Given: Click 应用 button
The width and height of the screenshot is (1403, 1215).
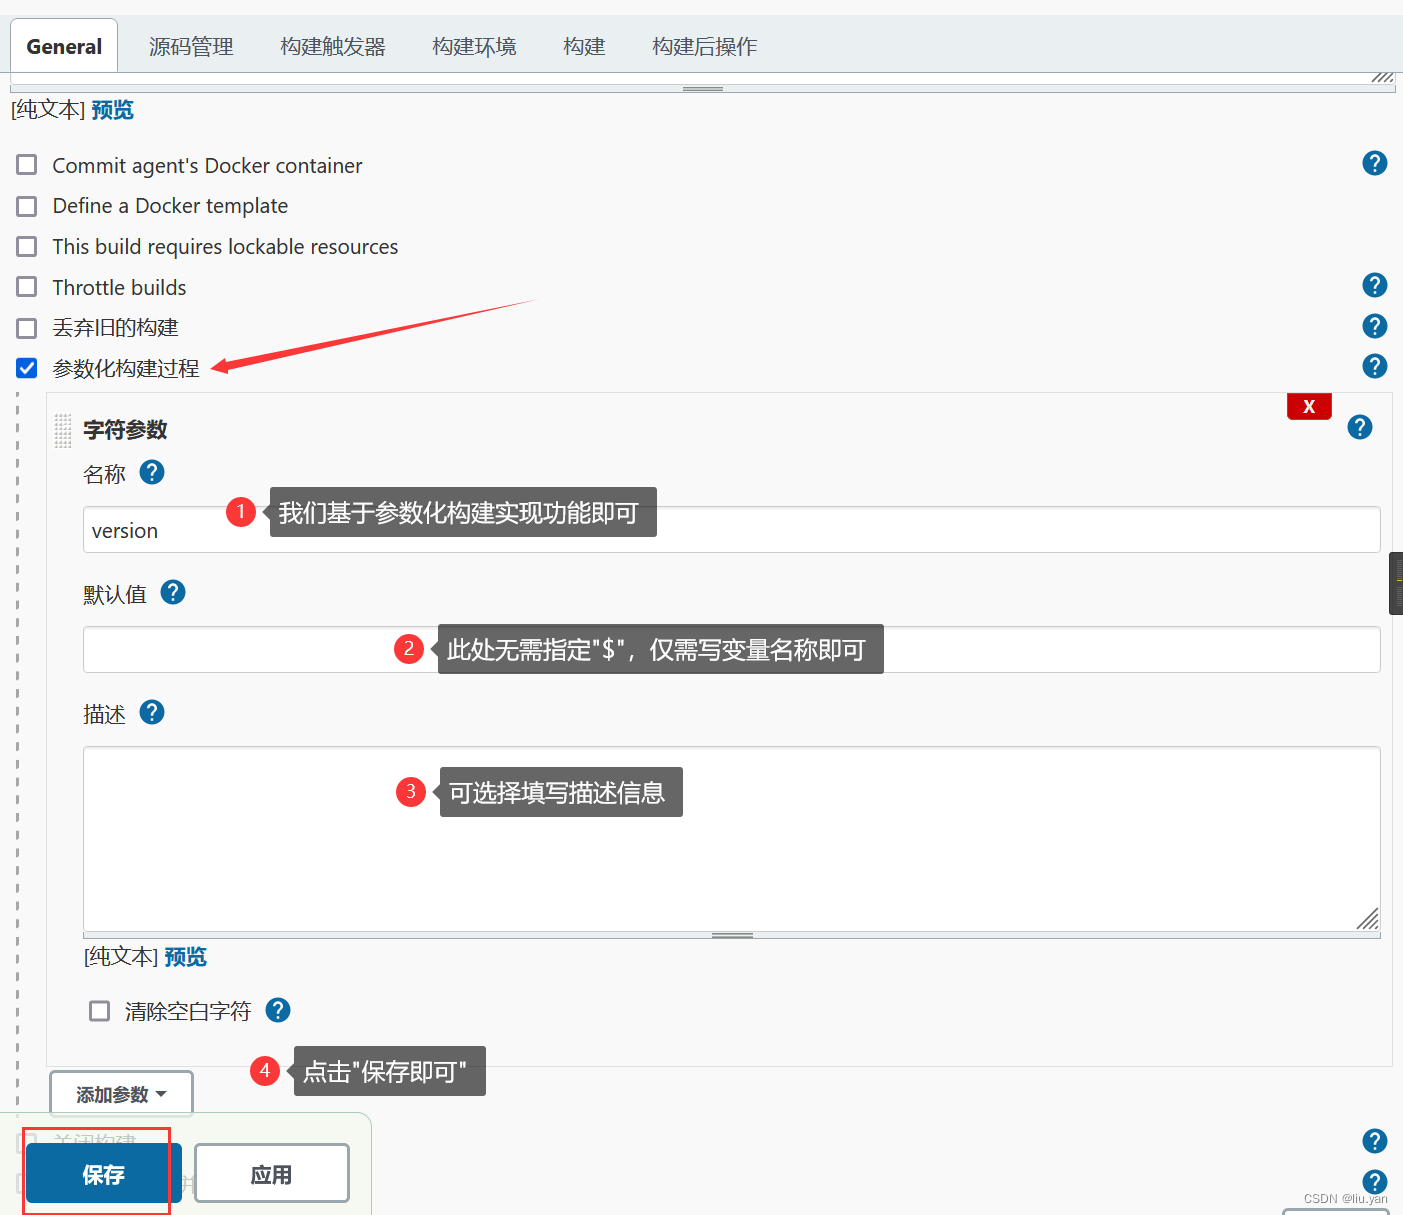Looking at the screenshot, I should pyautogui.click(x=272, y=1174).
